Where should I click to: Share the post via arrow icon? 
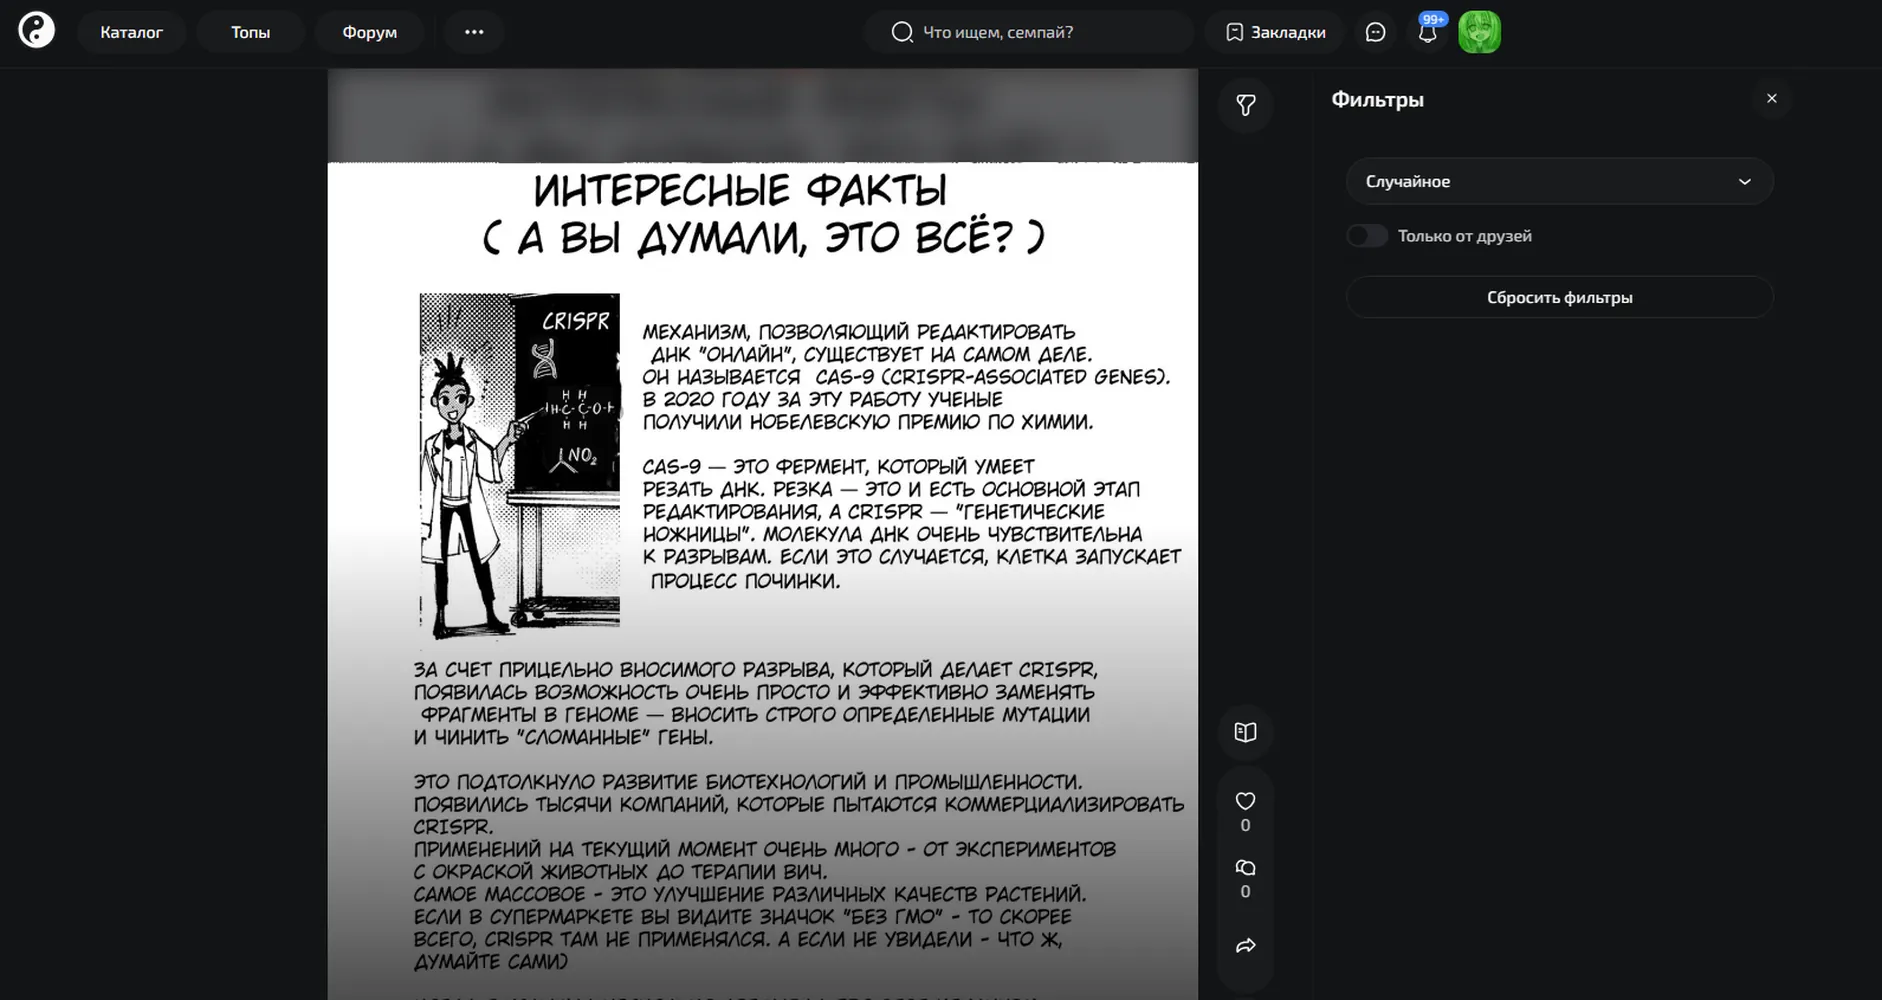click(x=1245, y=945)
